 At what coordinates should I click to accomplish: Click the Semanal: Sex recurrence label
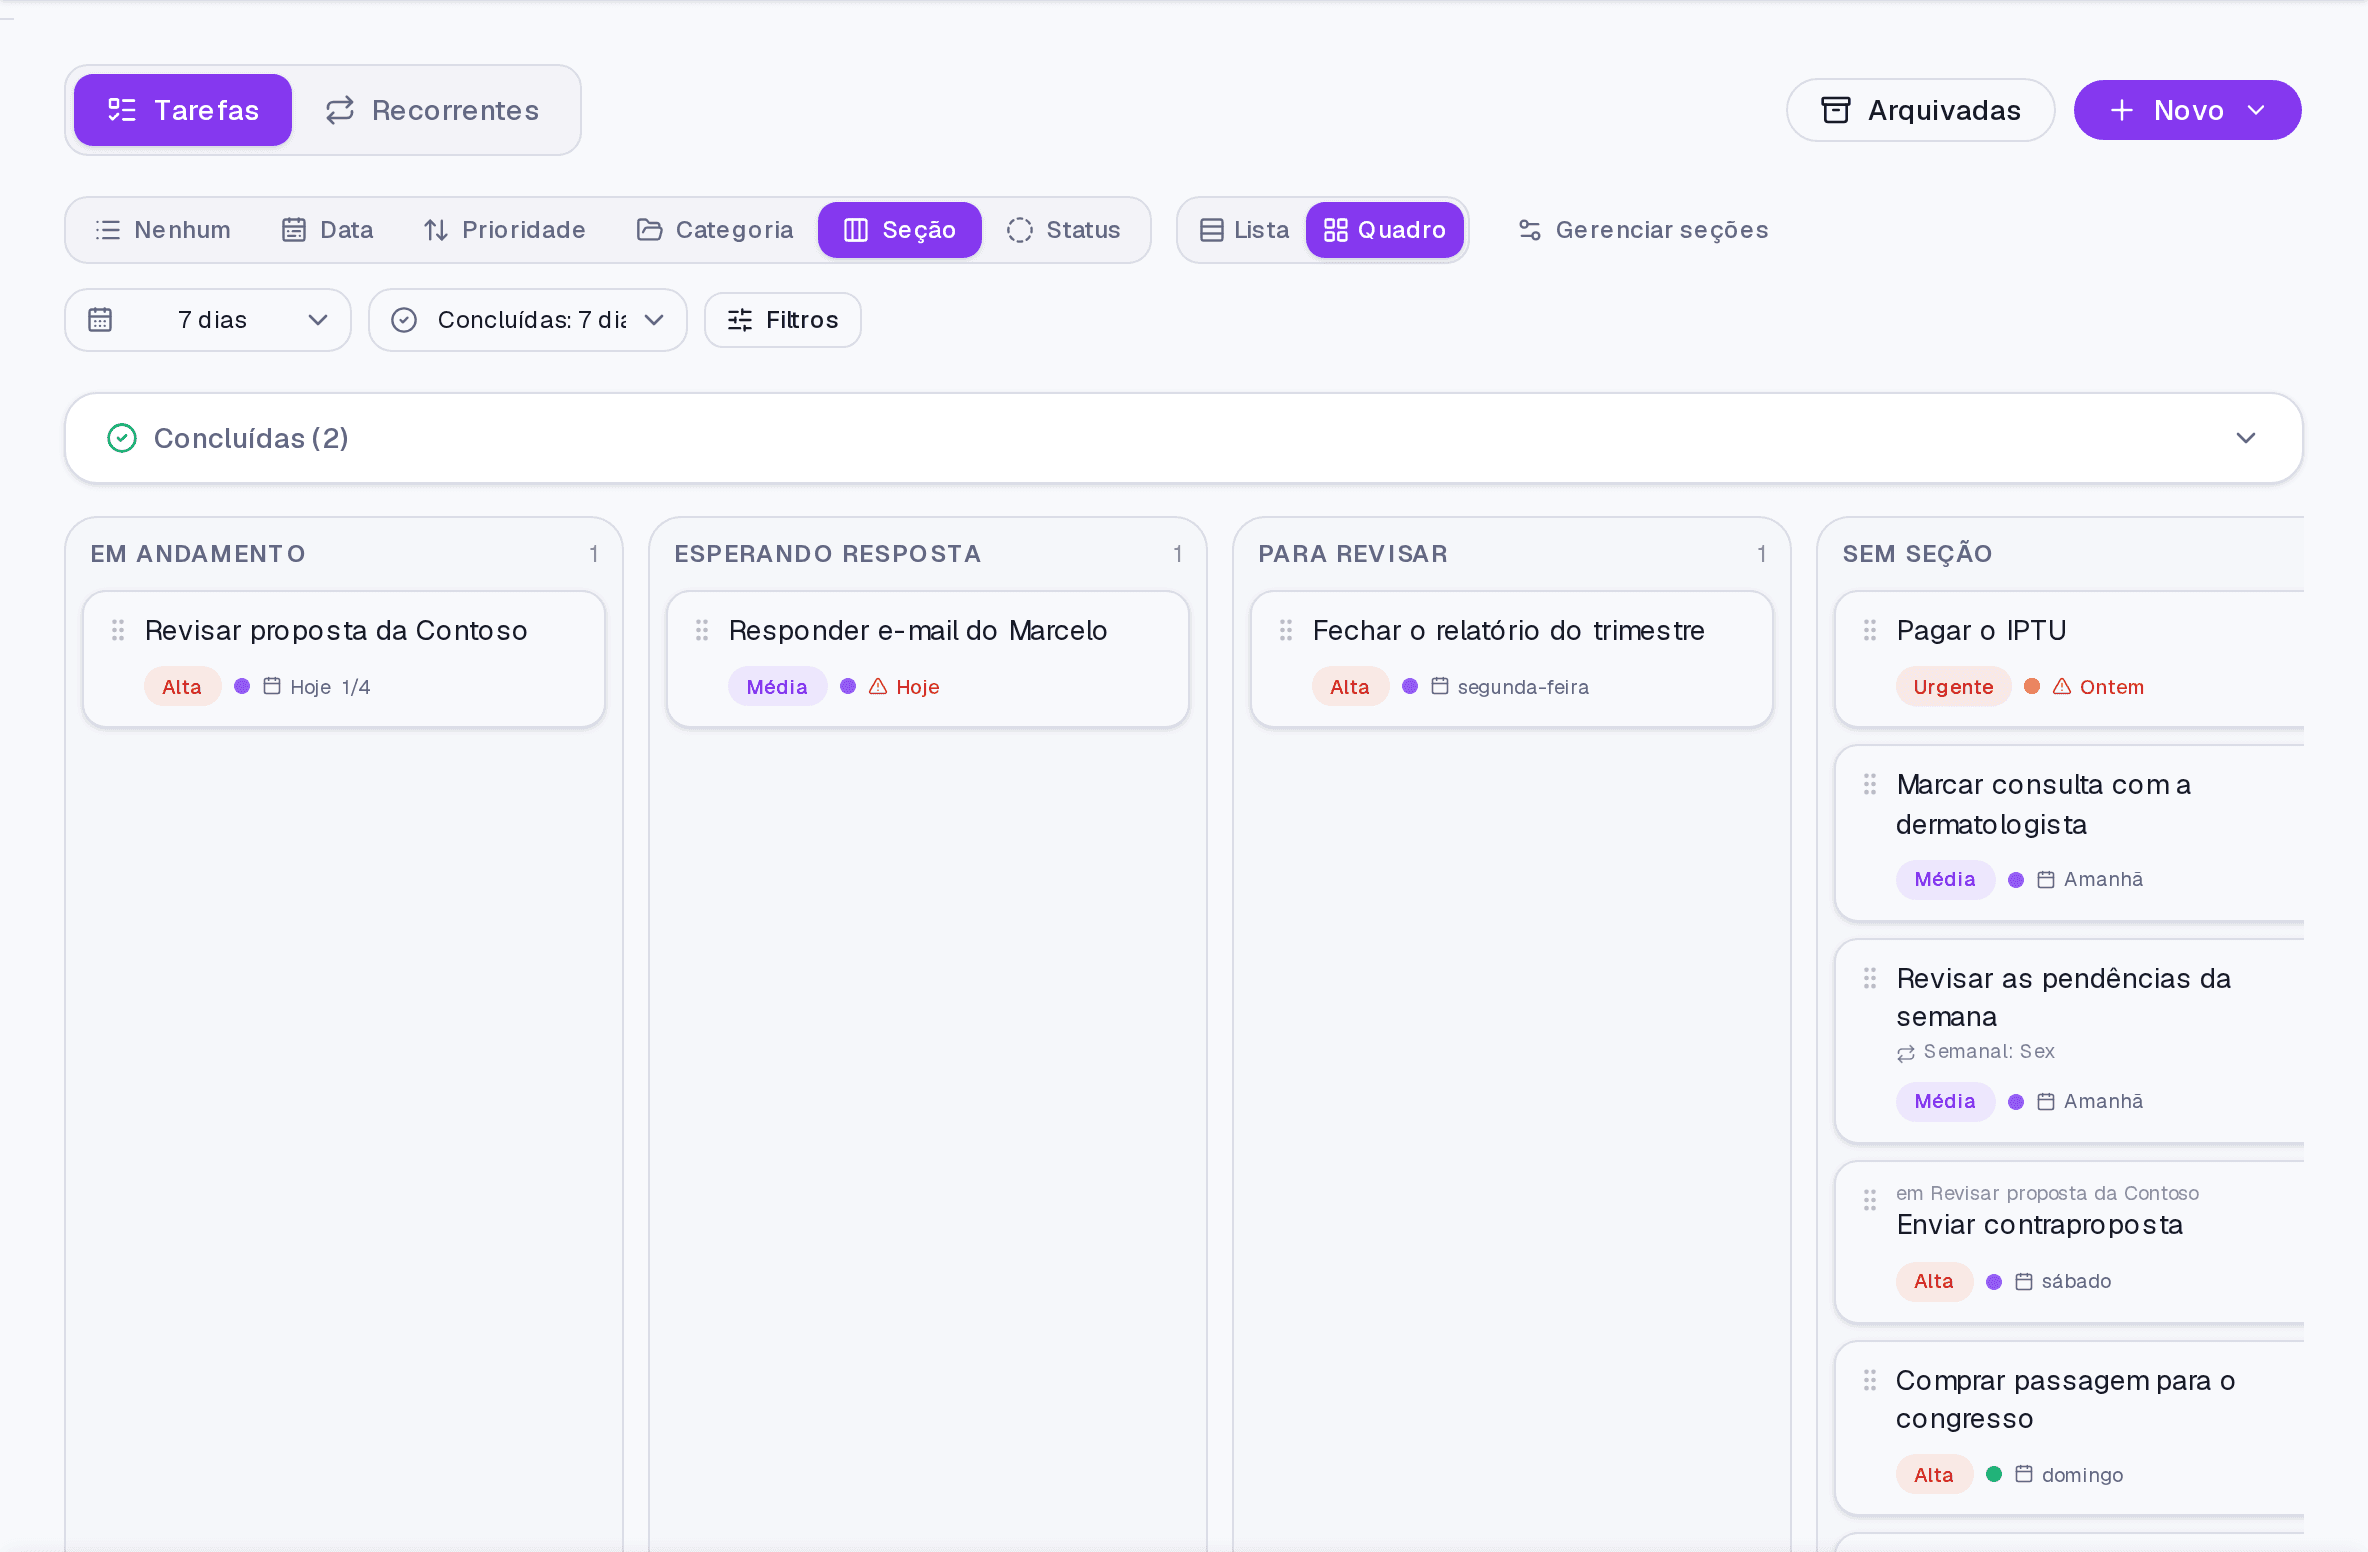click(x=1989, y=1052)
